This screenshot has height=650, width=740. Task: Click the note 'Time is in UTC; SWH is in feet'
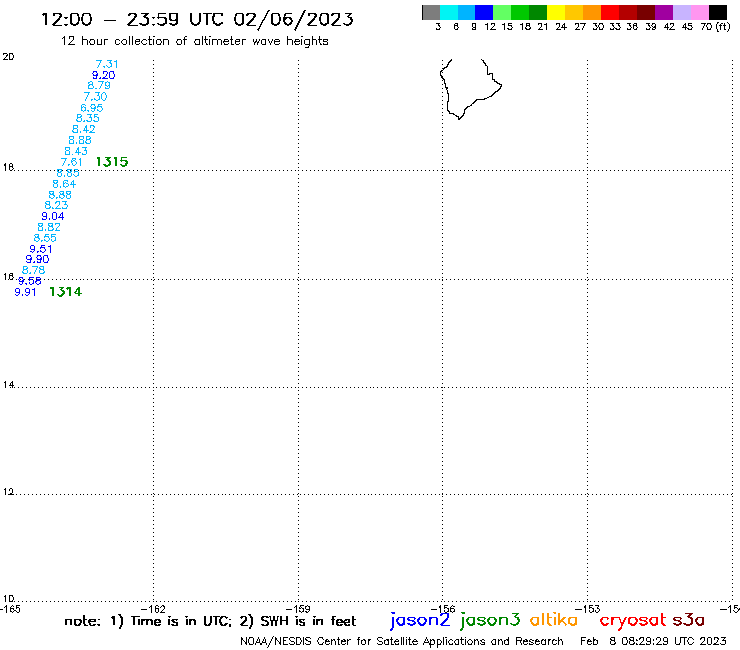(210, 621)
